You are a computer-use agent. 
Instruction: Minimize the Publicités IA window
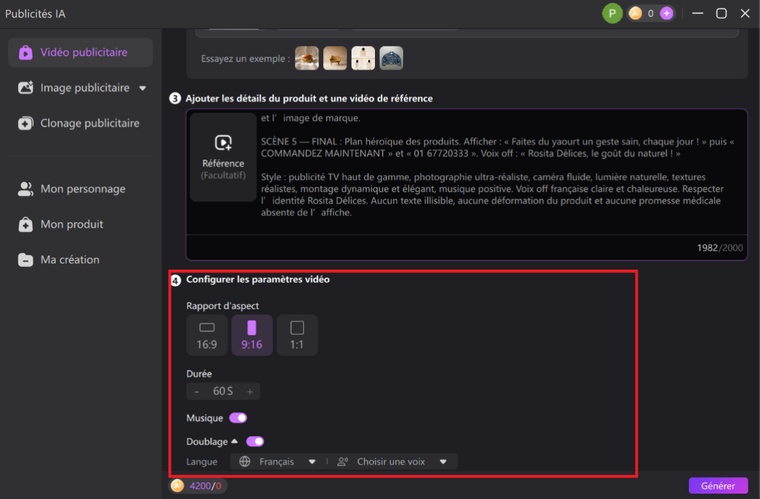pos(697,13)
